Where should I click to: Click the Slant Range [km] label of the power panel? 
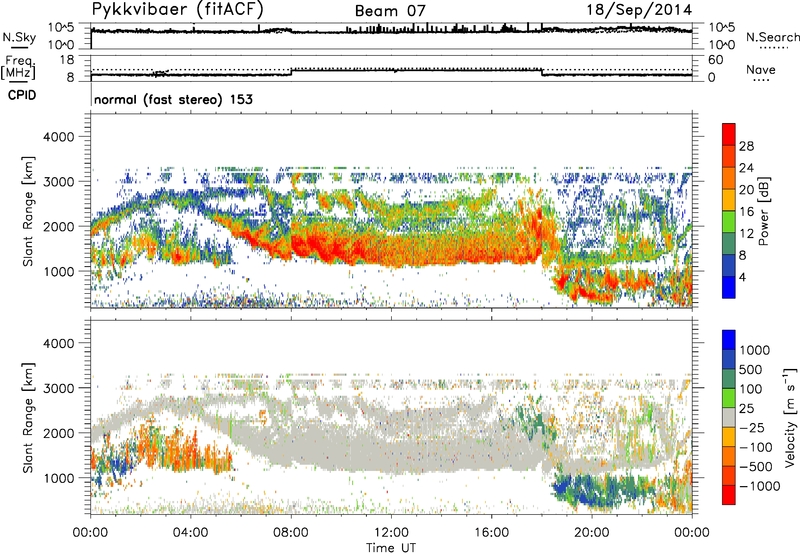pos(29,211)
